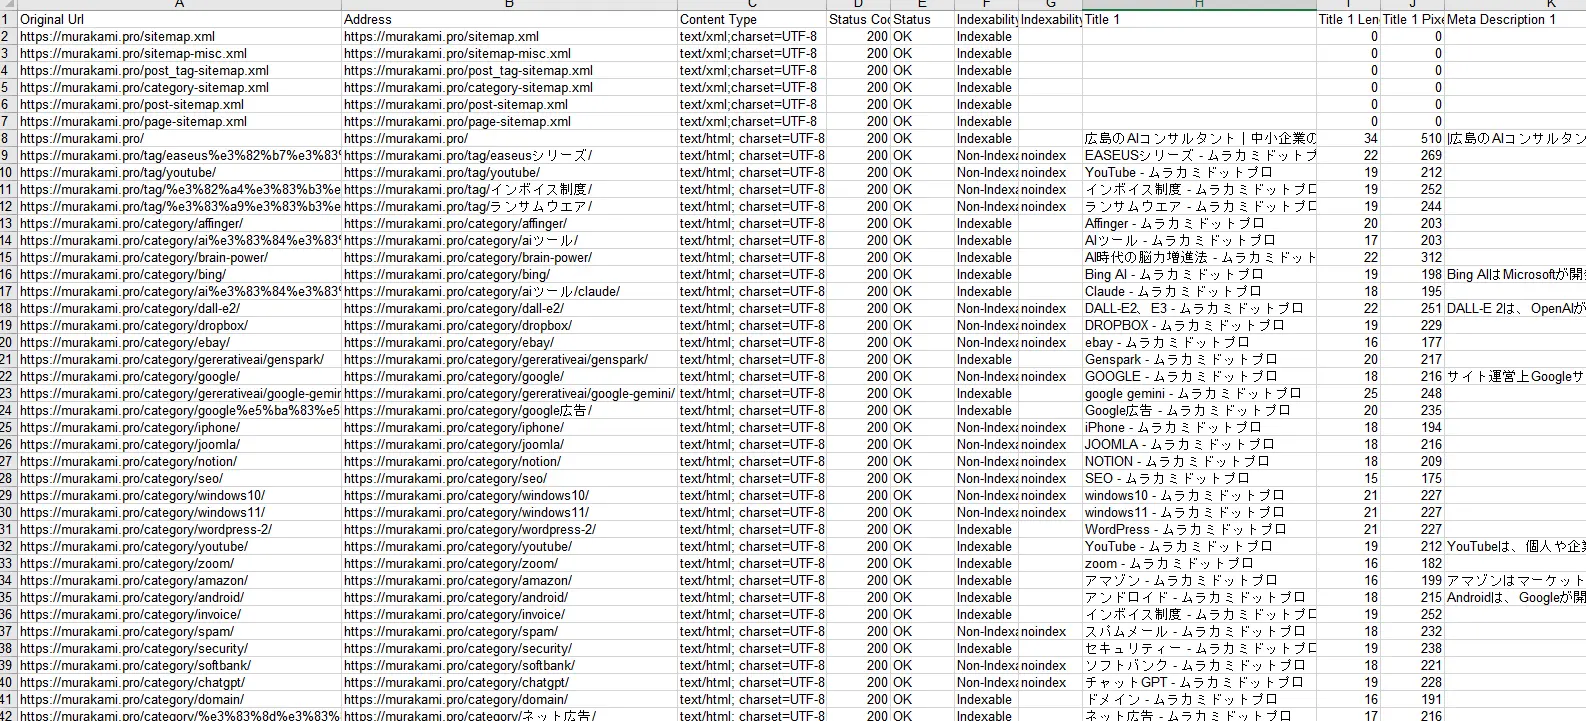This screenshot has height=721, width=1586.
Task: Select title cell "アマゾン - ムラカミドットブロ"
Action: [1199, 580]
